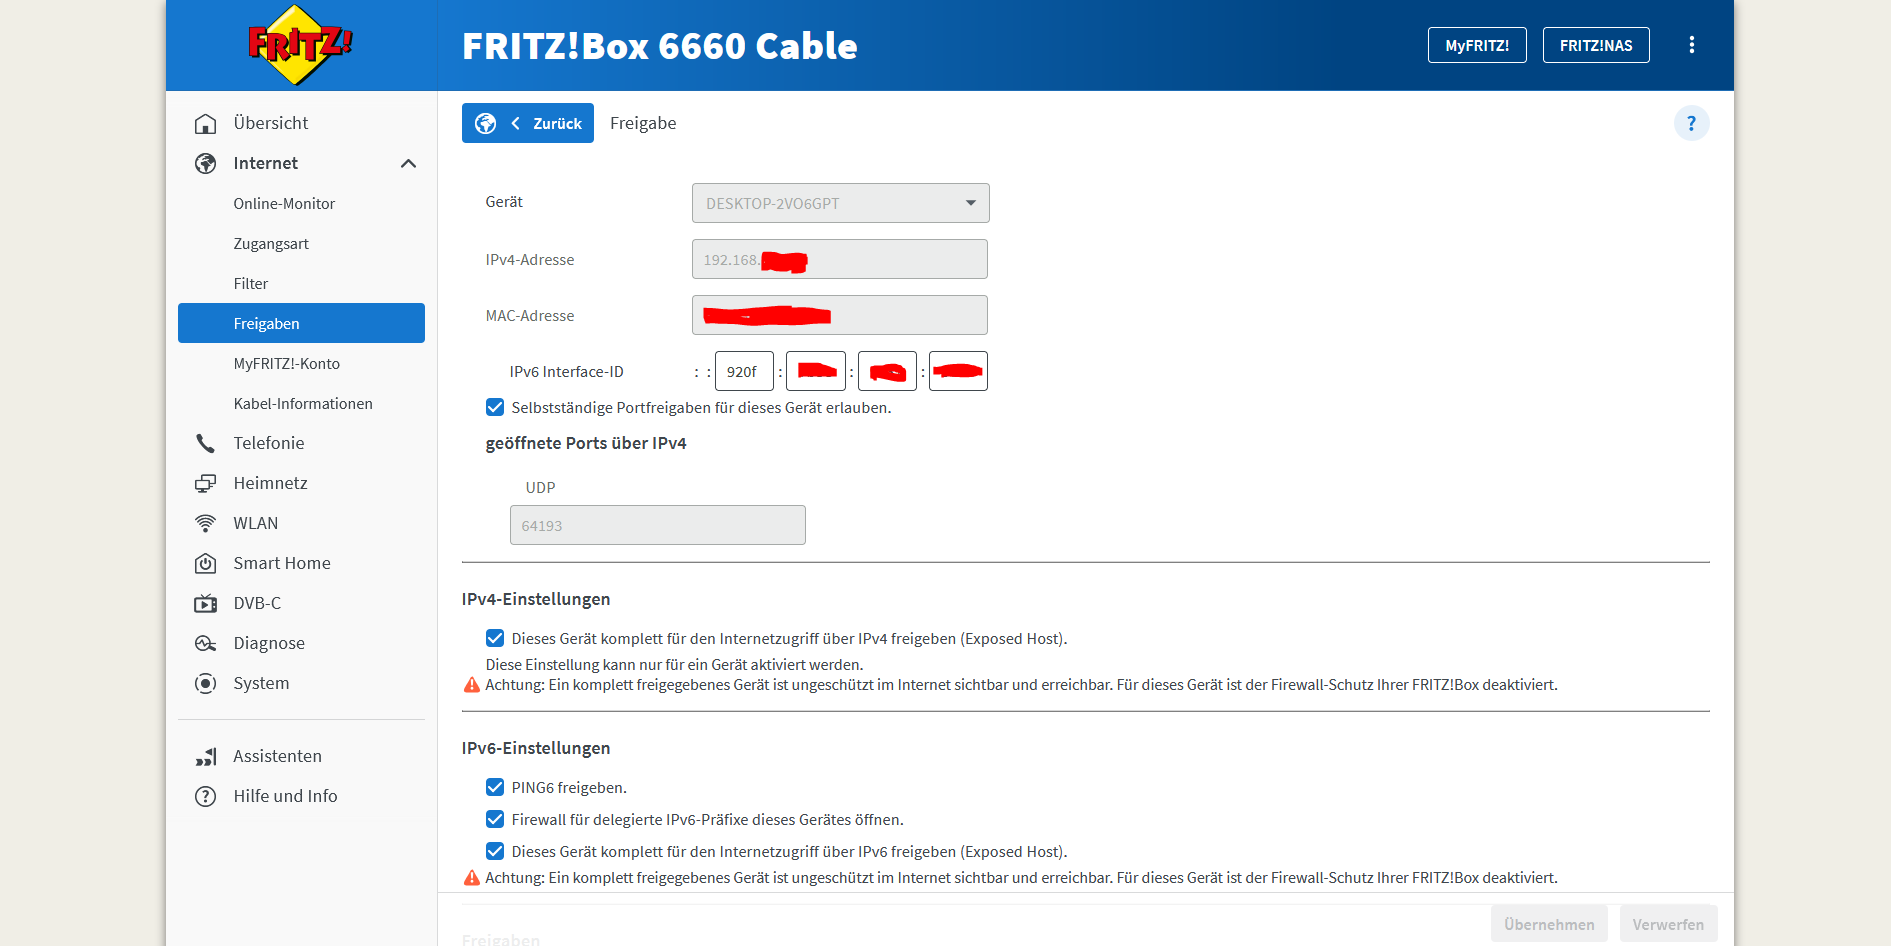This screenshot has height=946, width=1891.
Task: Uncheck PING6 freigeben checkbox
Action: (495, 787)
